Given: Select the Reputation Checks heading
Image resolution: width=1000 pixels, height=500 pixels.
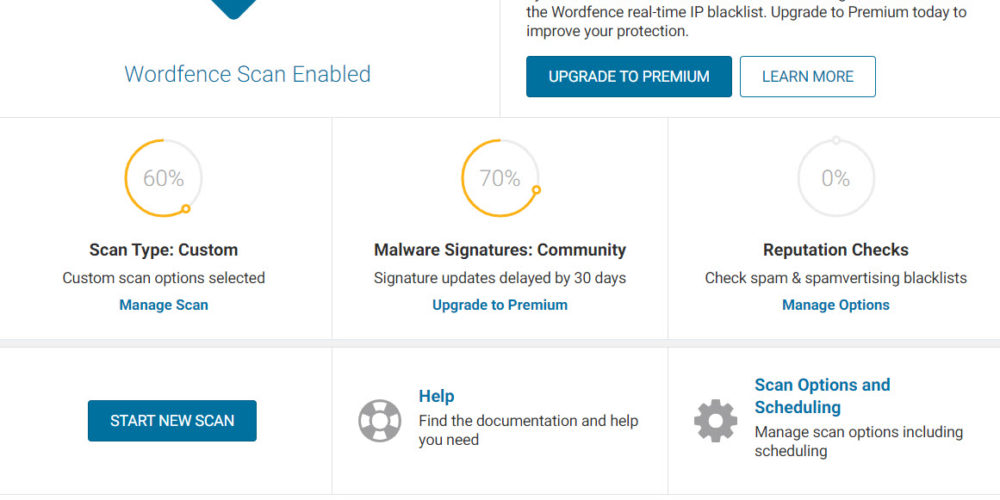Looking at the screenshot, I should pyautogui.click(x=836, y=250).
